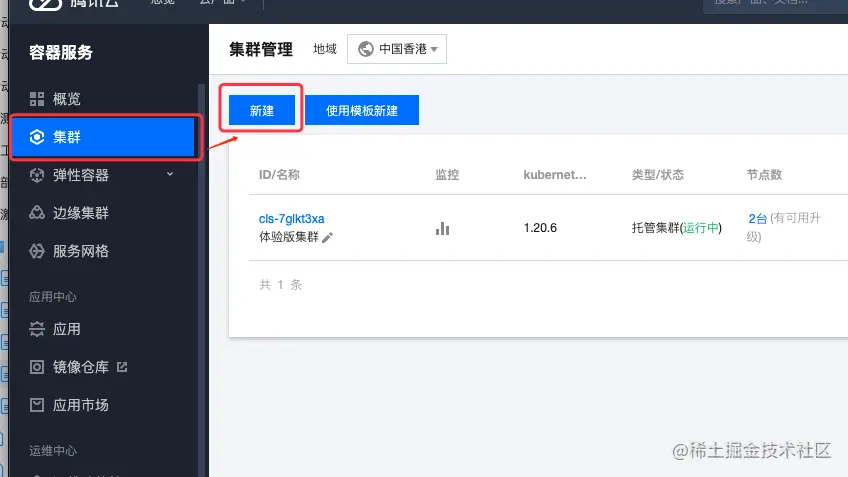Click the 容器服务 sidebar title
The image size is (848, 477).
61,52
